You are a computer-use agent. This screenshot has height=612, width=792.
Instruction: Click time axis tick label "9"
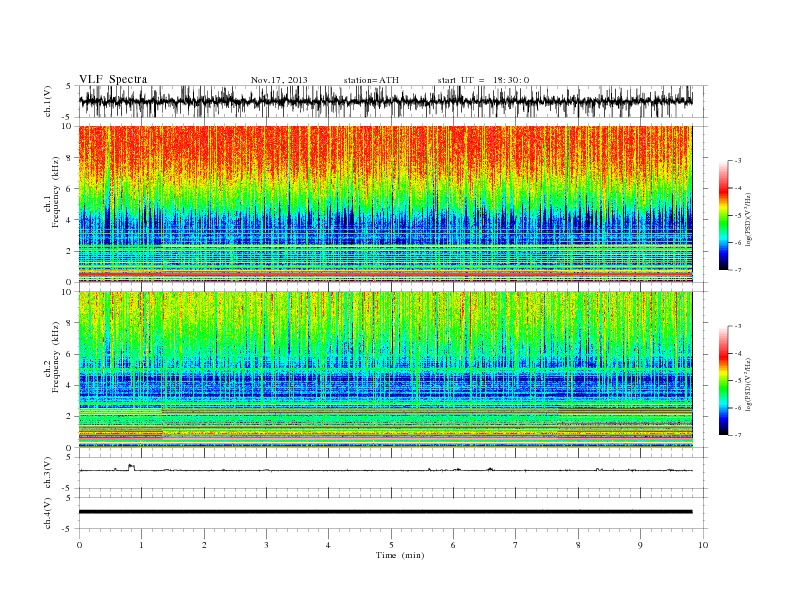click(640, 545)
